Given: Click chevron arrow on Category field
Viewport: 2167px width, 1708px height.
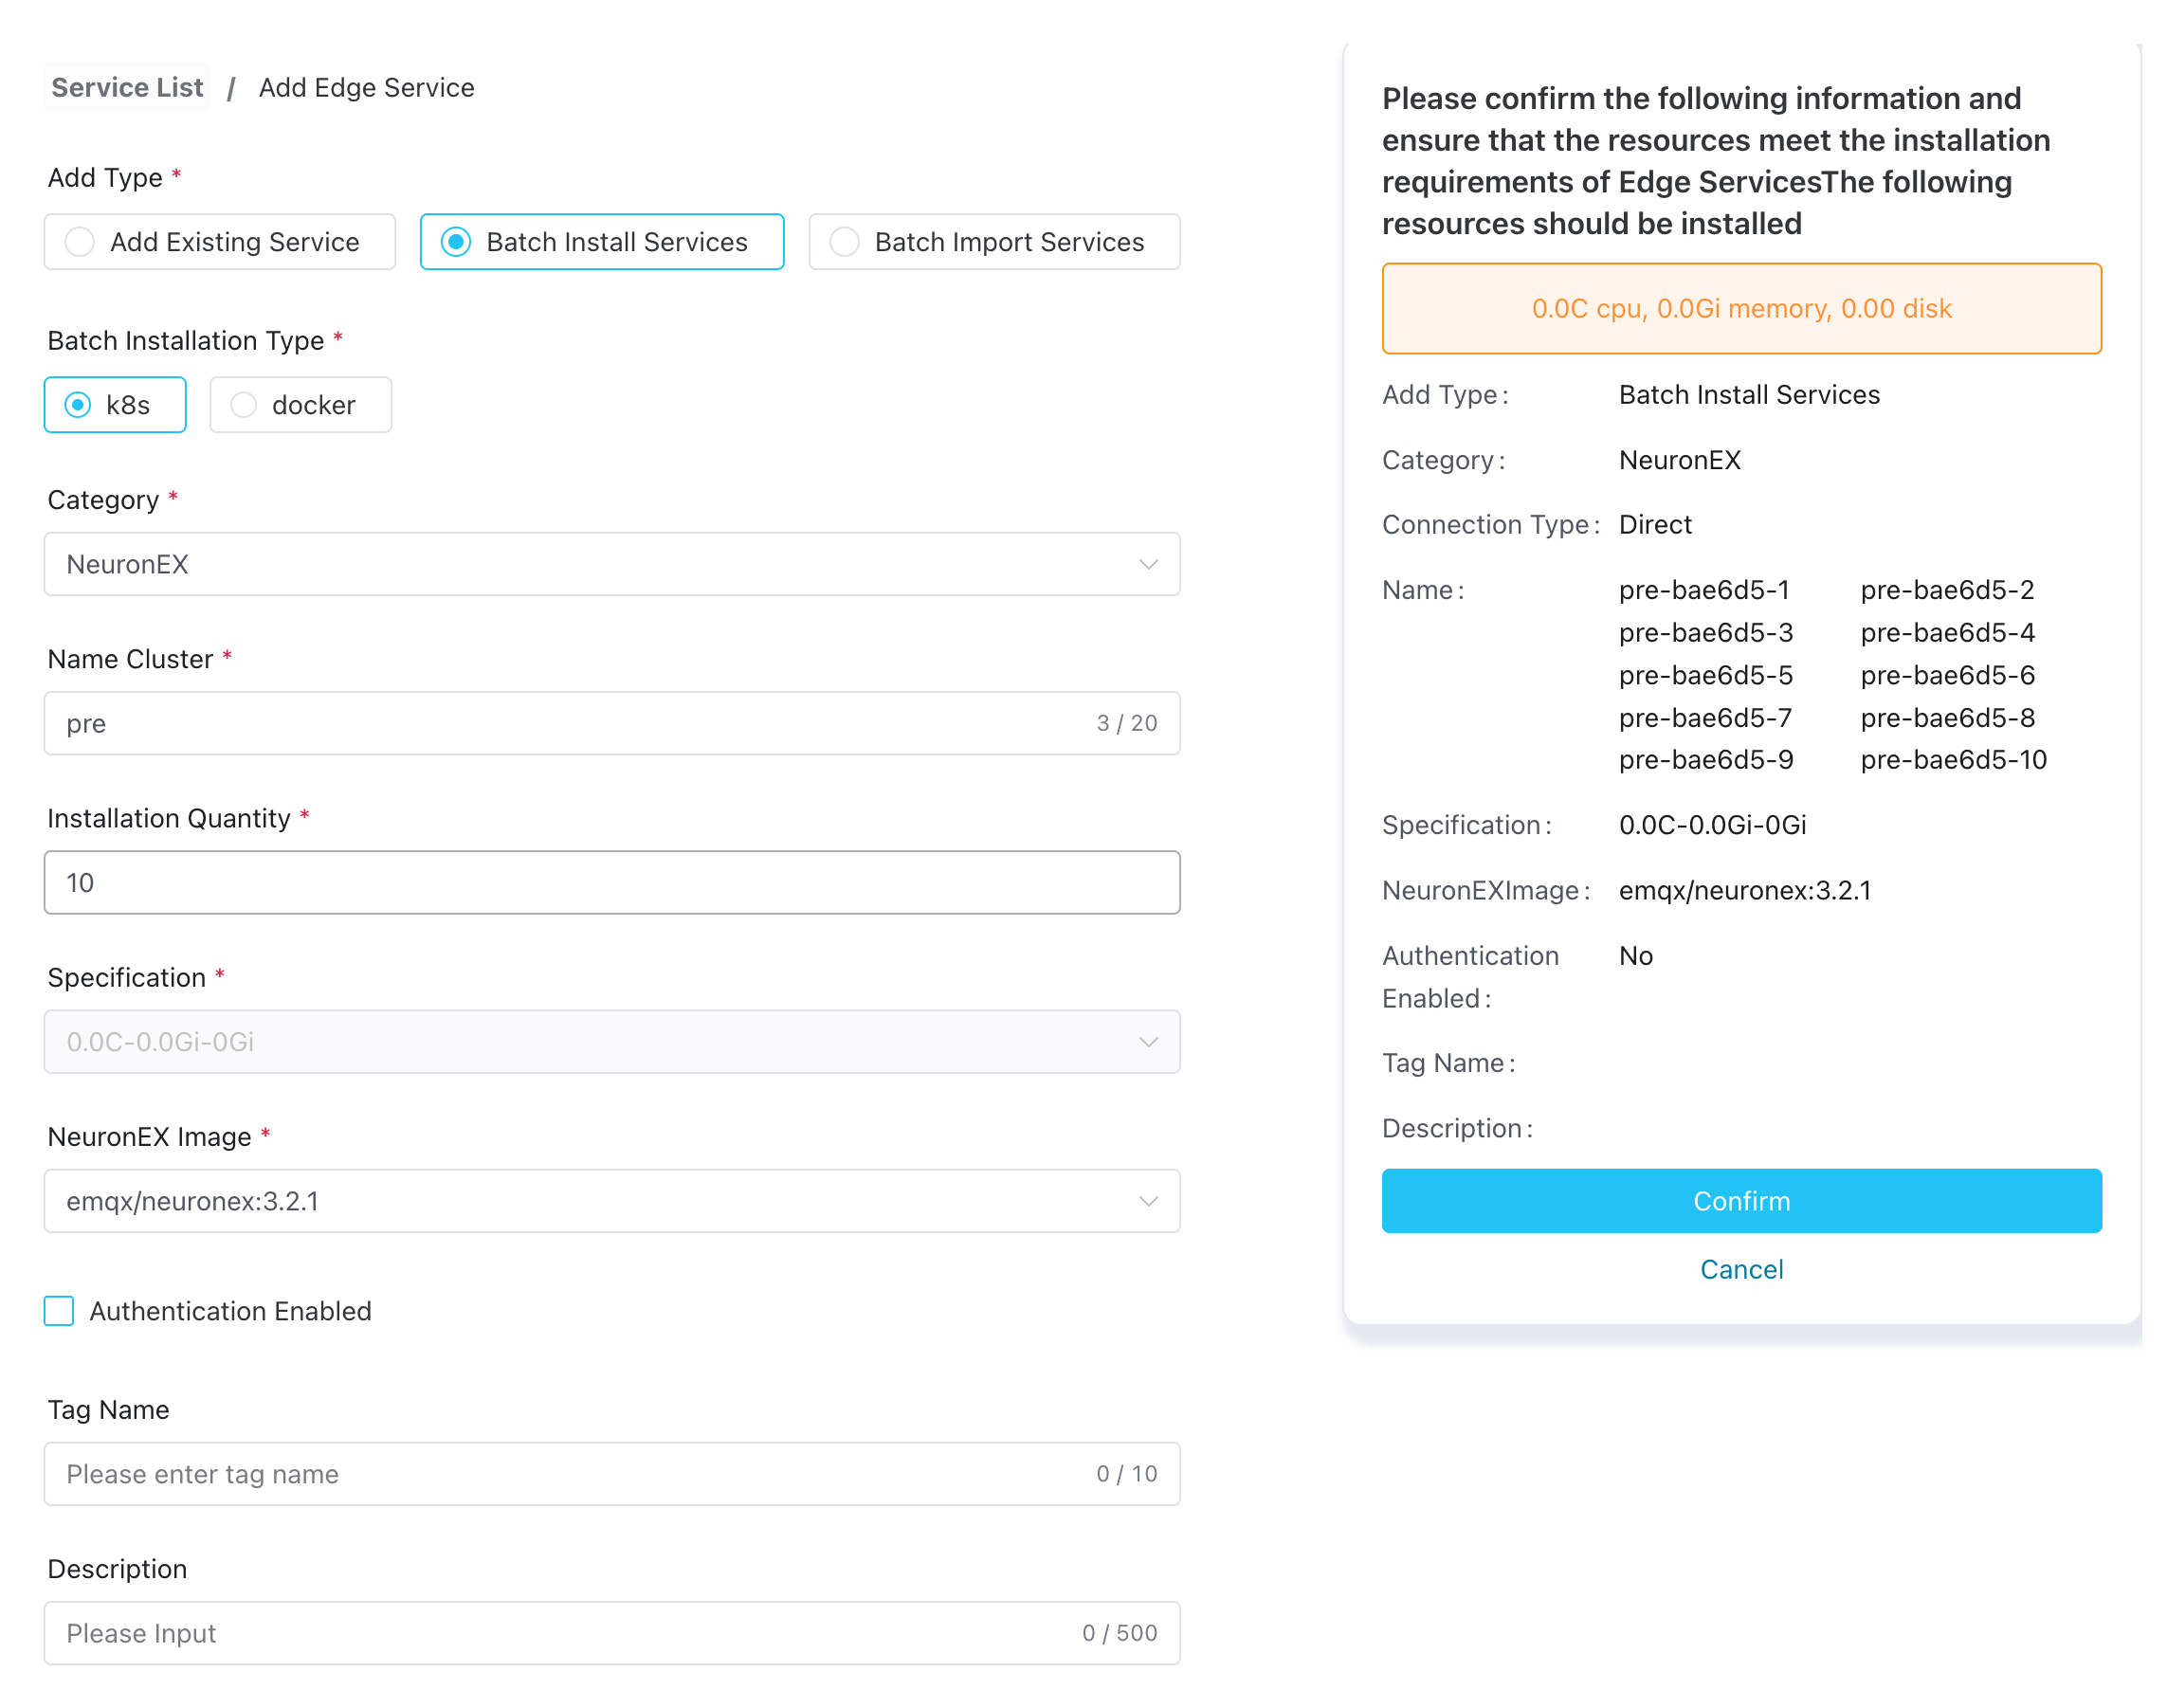Looking at the screenshot, I should [x=1148, y=564].
